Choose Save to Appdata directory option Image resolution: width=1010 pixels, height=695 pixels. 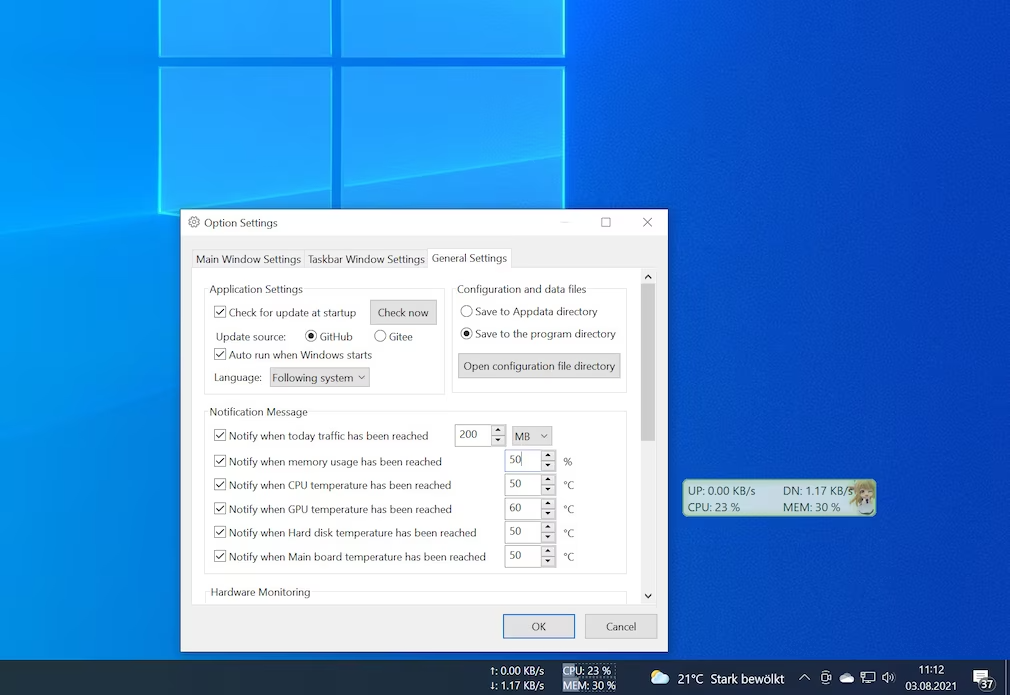point(467,312)
